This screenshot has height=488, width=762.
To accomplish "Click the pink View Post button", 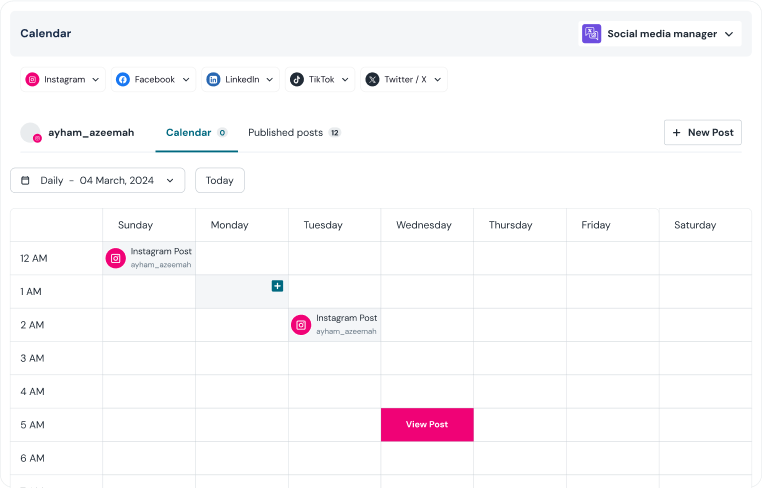I will coord(427,425).
